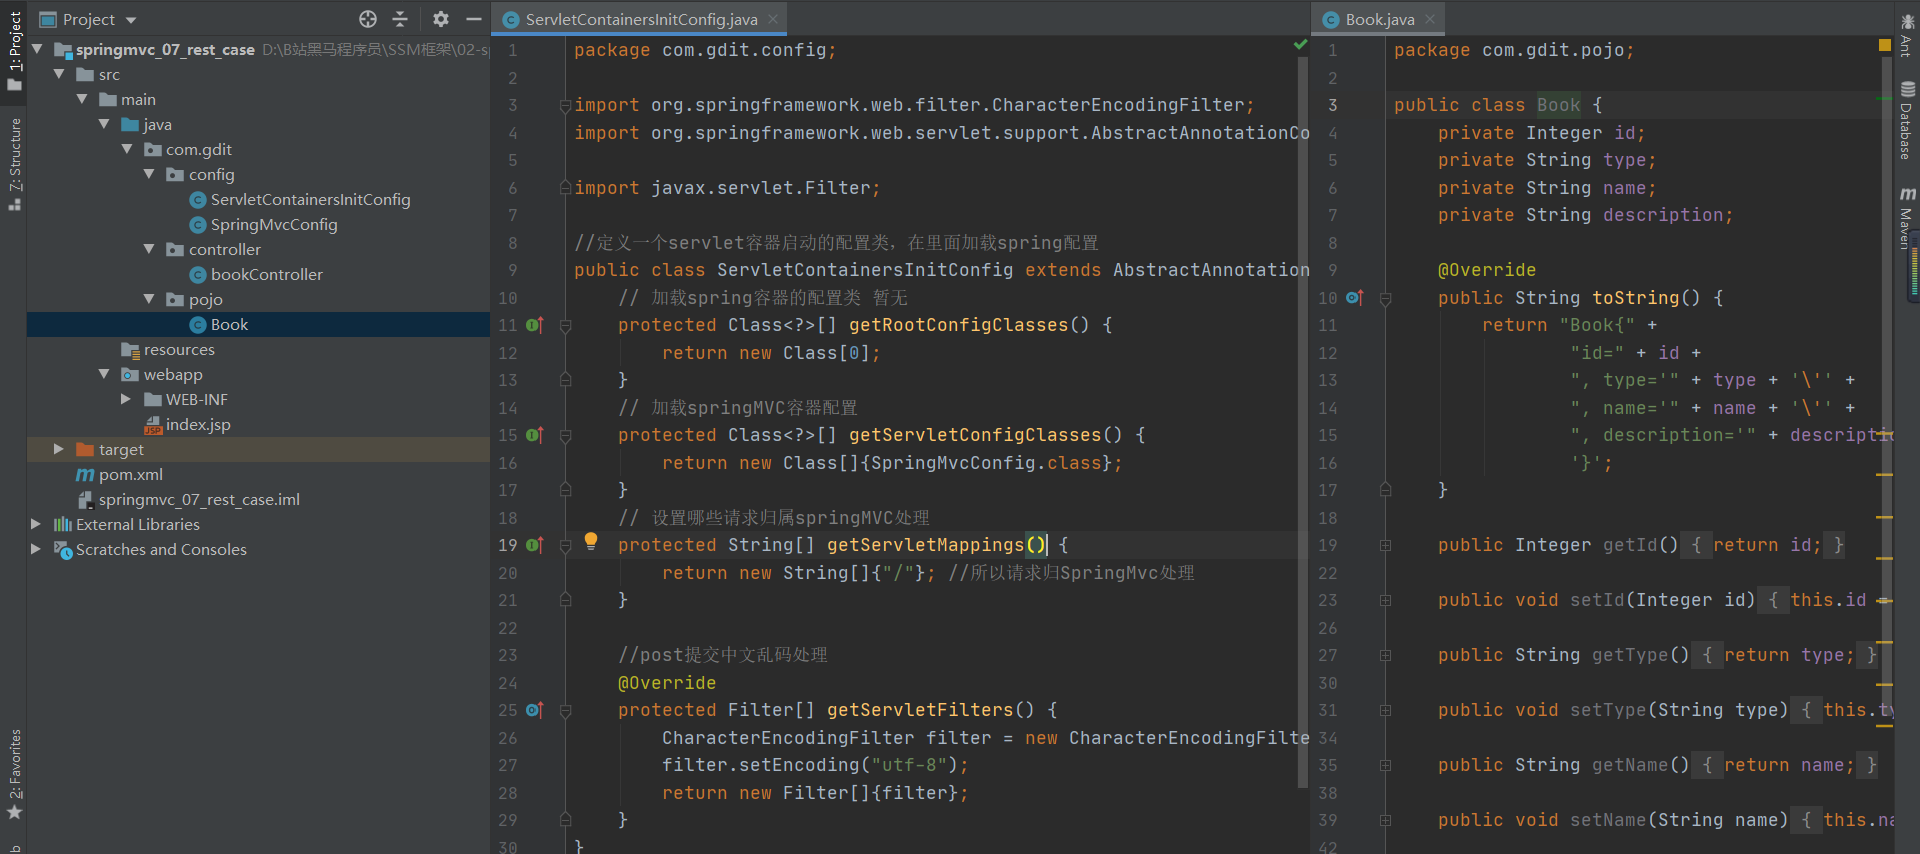This screenshot has height=854, width=1920.
Task: Hide the Project panel with minus icon
Action: (x=474, y=19)
